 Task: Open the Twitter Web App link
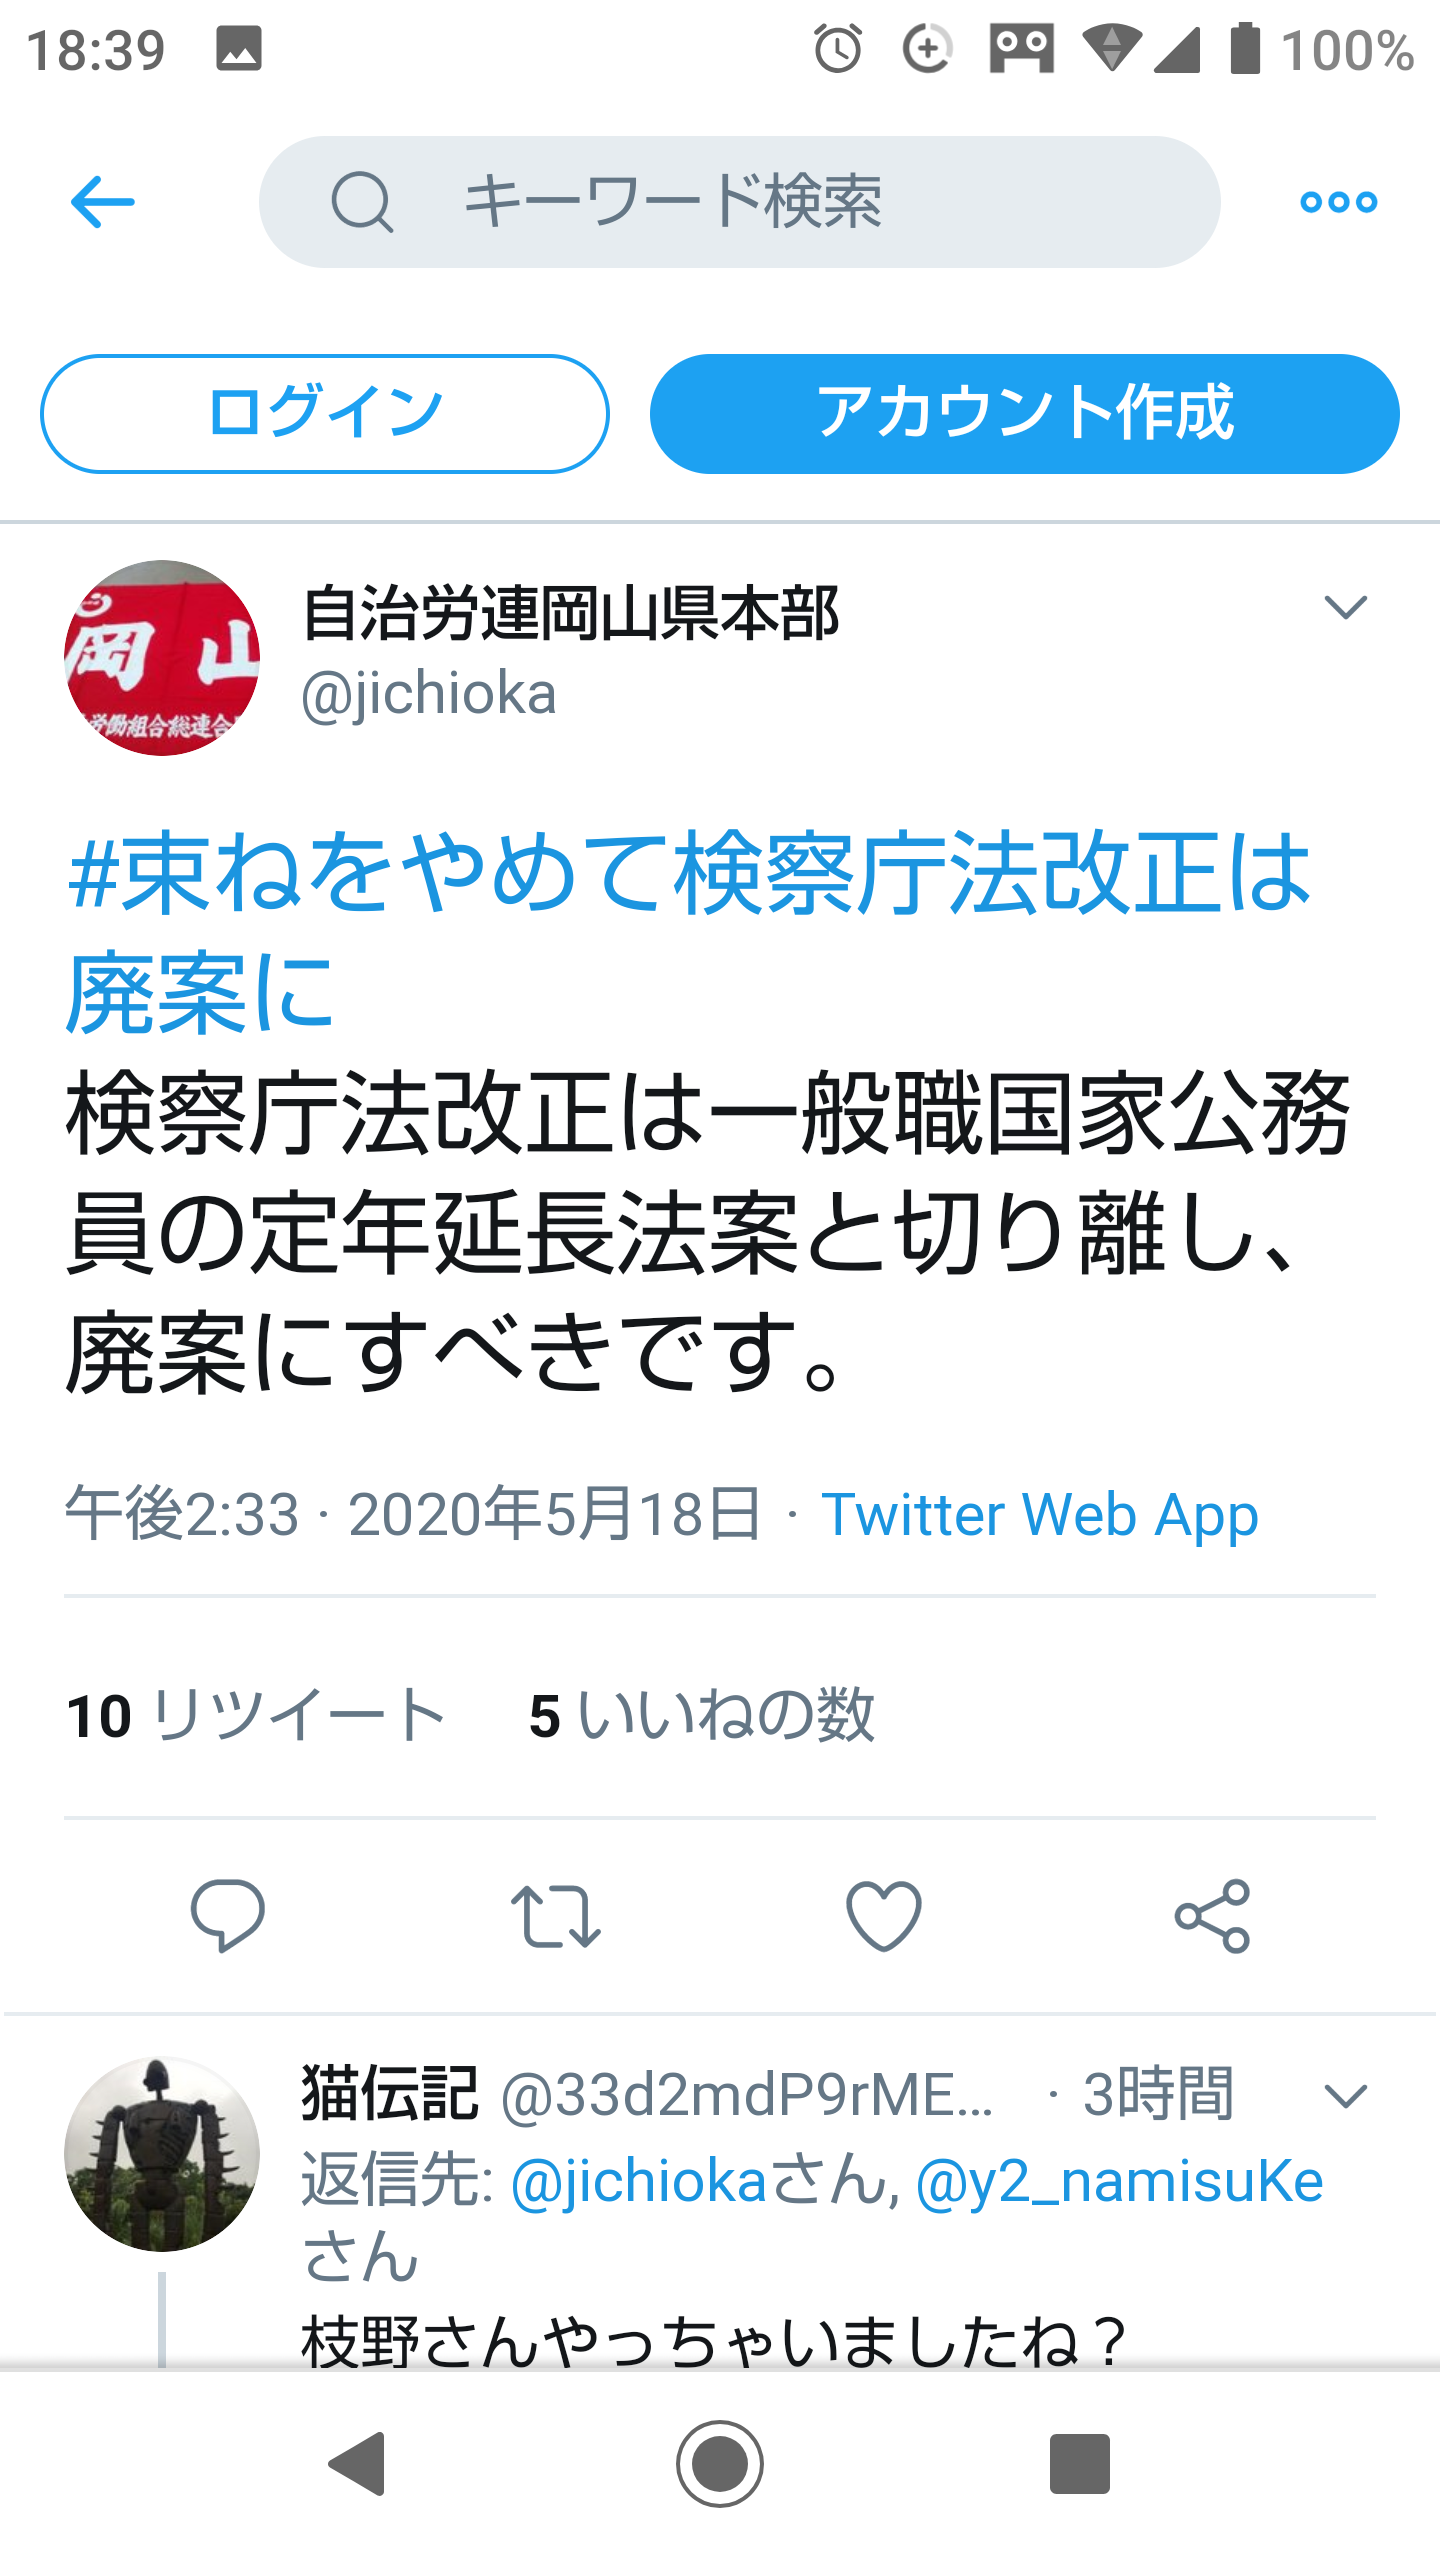(1040, 1514)
